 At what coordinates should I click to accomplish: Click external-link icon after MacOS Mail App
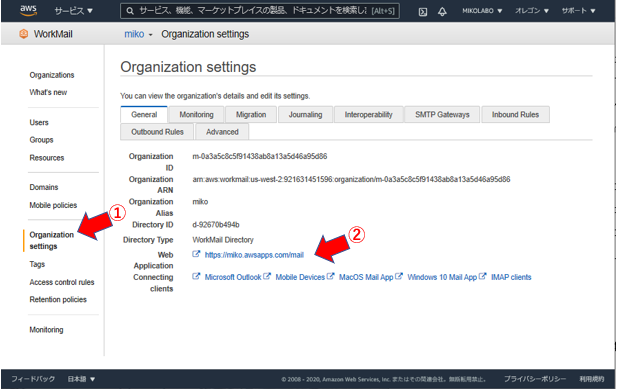click(399, 276)
